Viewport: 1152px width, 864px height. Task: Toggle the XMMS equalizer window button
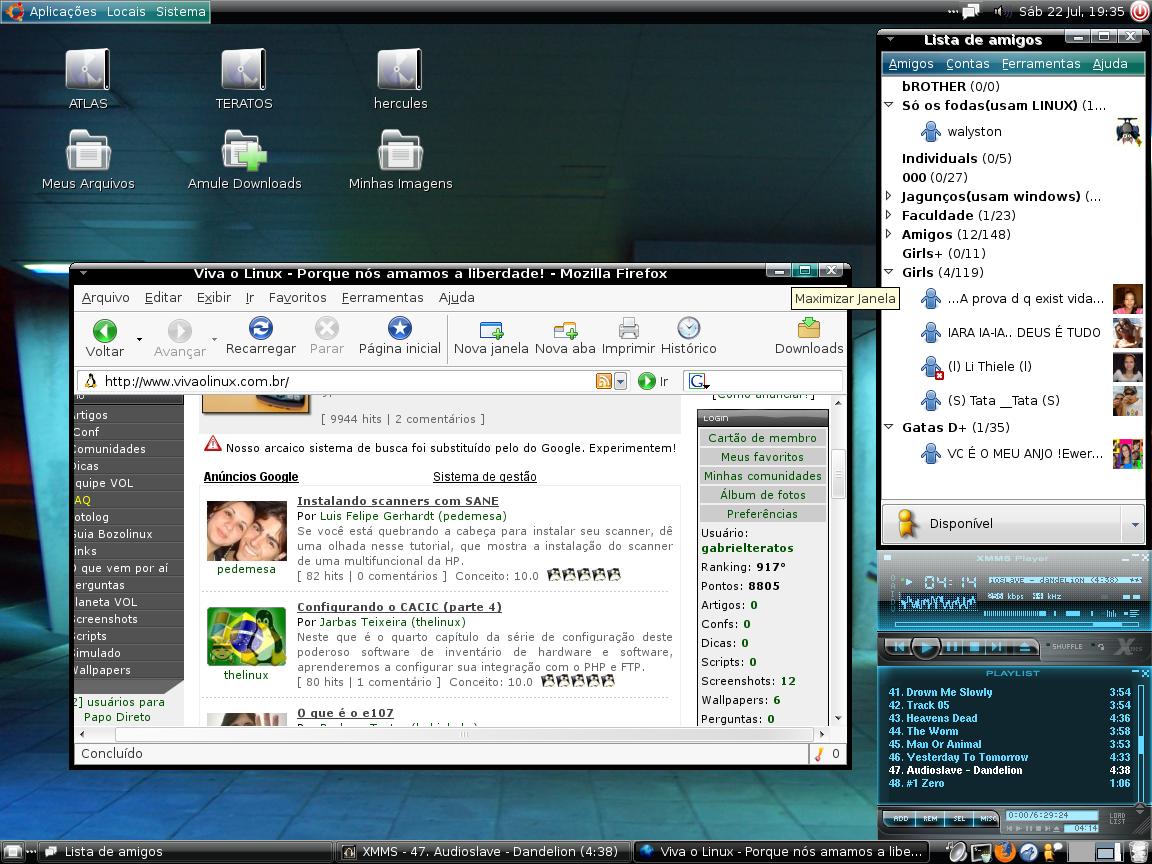[x=1112, y=613]
